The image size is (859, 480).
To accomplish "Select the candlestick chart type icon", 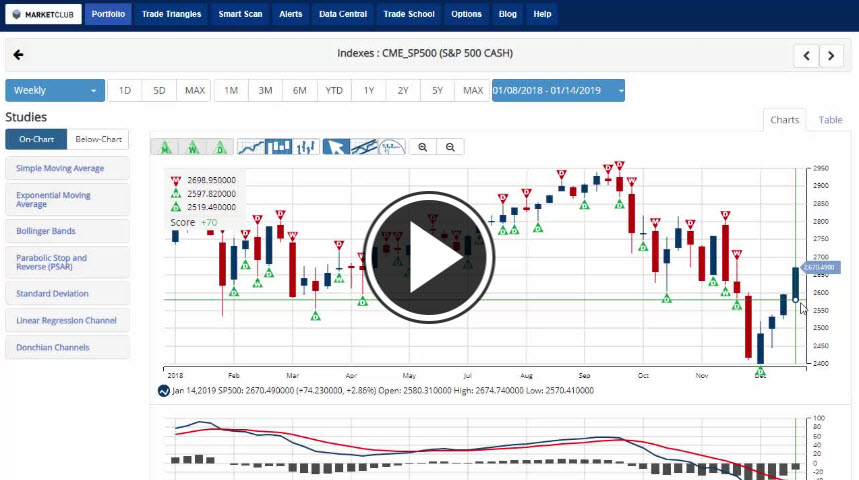I will 279,147.
